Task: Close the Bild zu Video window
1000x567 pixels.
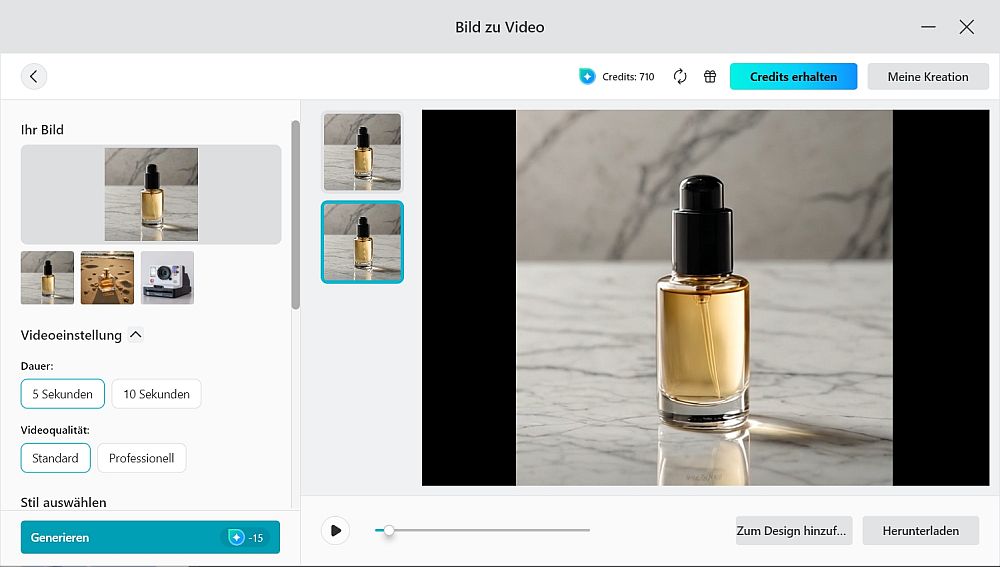Action: point(967,27)
